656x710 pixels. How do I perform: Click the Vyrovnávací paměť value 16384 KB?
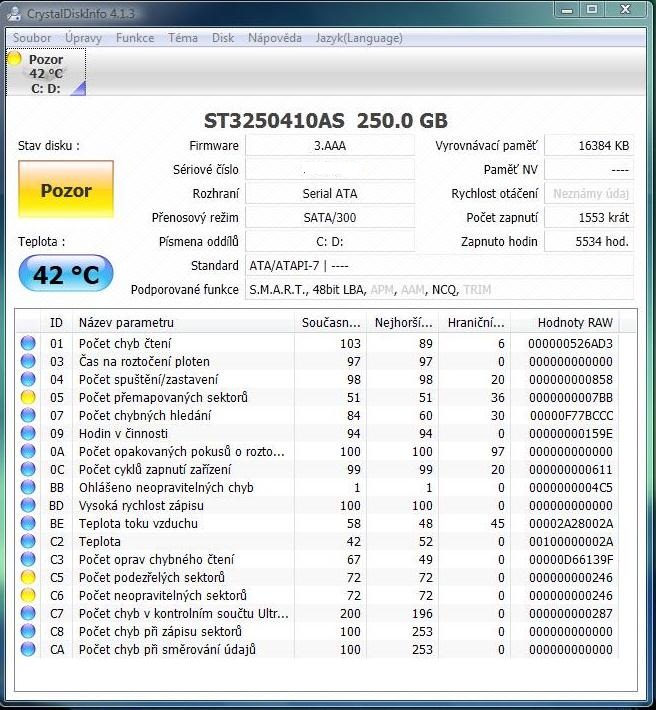pos(589,146)
